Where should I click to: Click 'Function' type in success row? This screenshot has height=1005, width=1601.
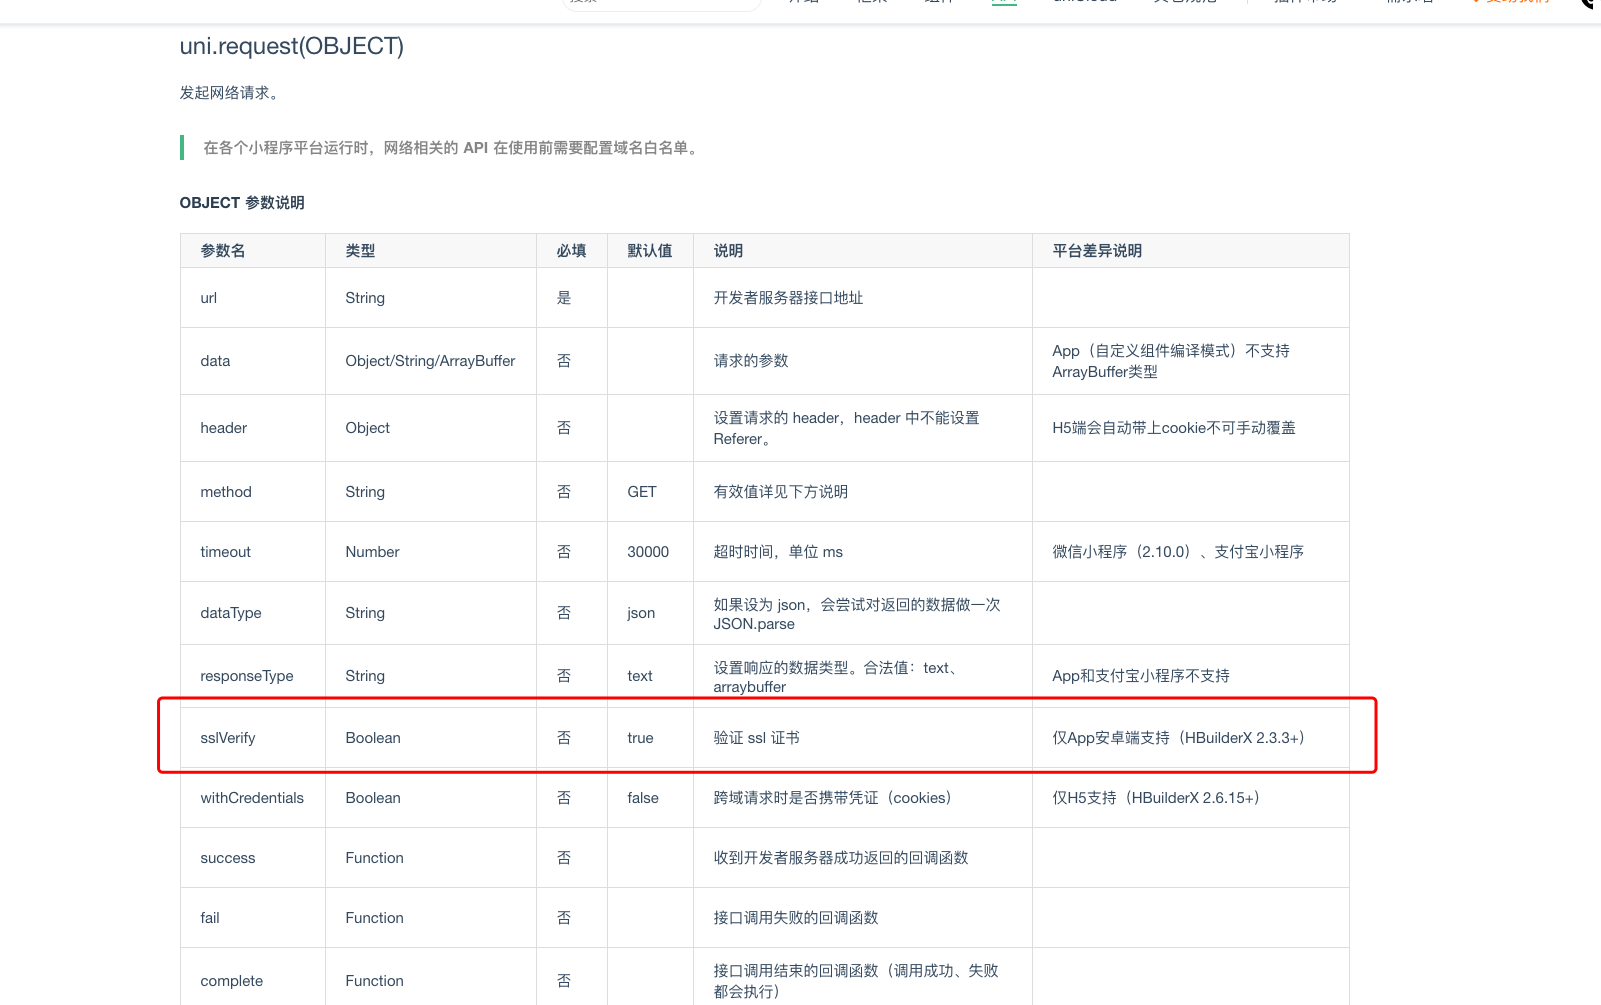click(375, 858)
